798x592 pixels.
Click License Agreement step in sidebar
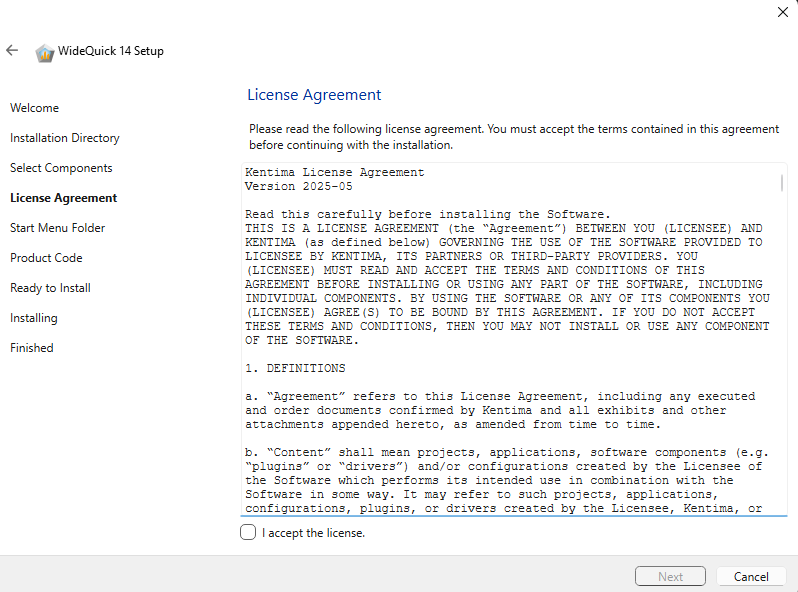[x=64, y=198]
